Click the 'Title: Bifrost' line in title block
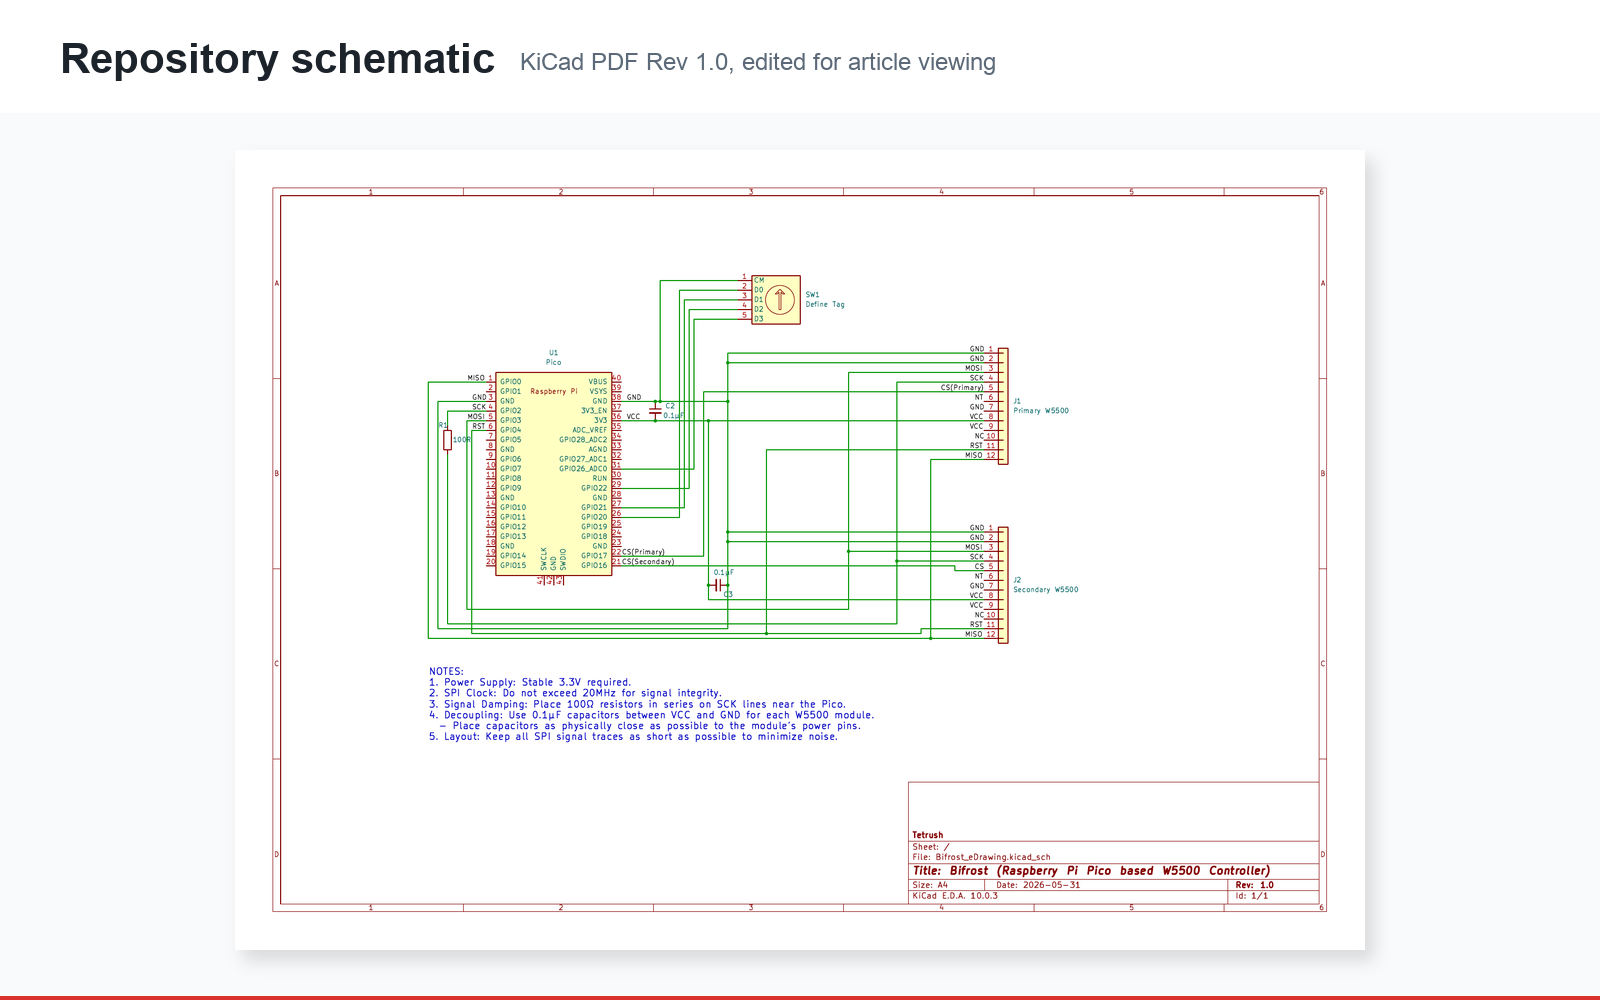The height and width of the screenshot is (1000, 1600). tap(1091, 871)
